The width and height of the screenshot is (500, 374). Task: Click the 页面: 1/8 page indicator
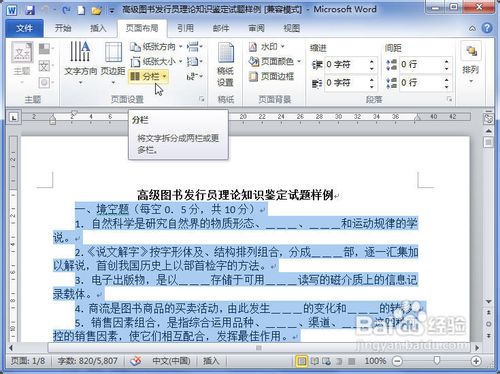[x=28, y=361]
